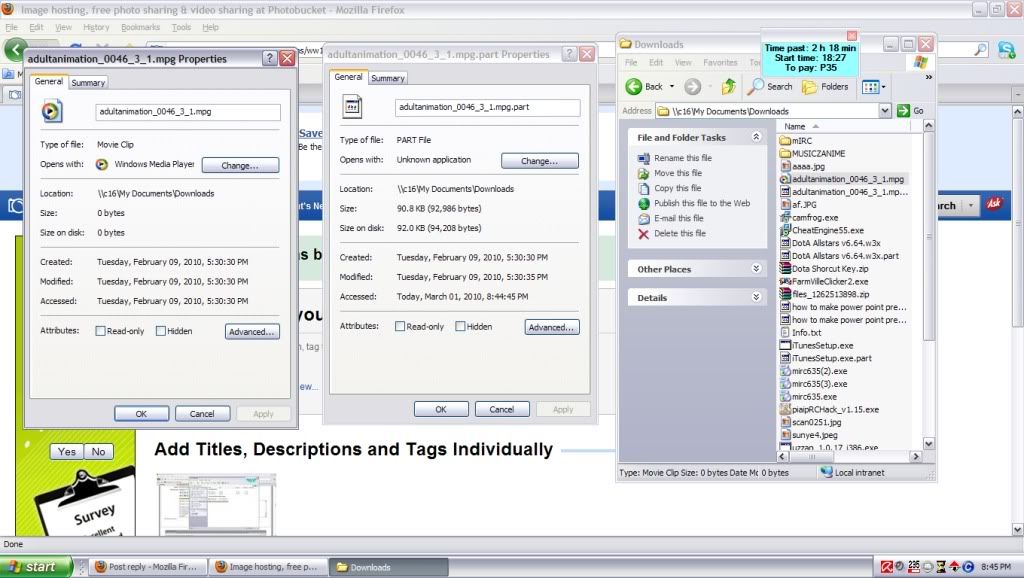Collapse the File and Folder Tasks section
This screenshot has width=1024, height=578.
(x=756, y=137)
